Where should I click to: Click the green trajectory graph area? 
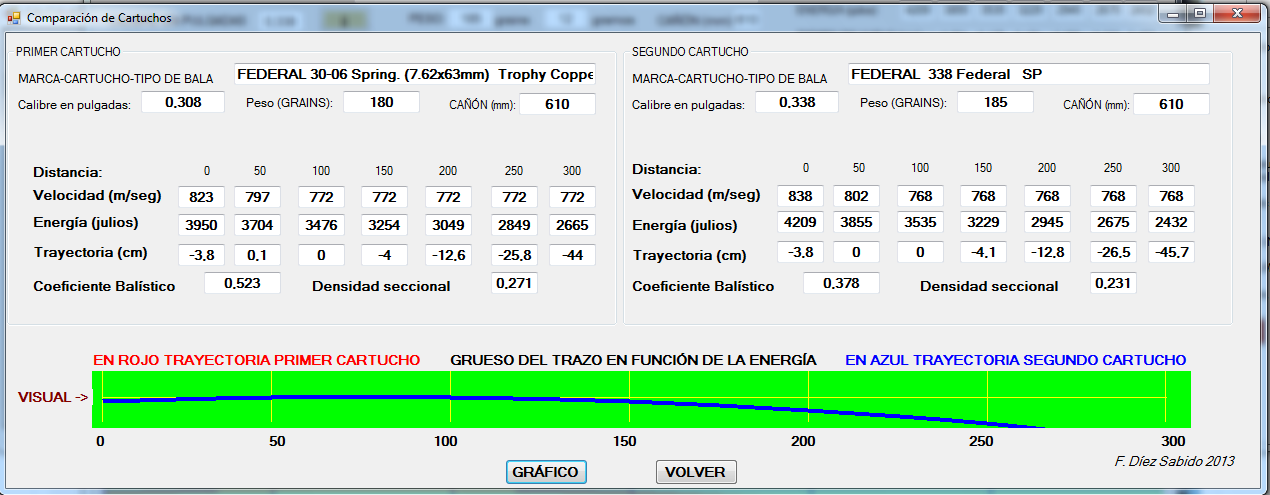[x=640, y=385]
